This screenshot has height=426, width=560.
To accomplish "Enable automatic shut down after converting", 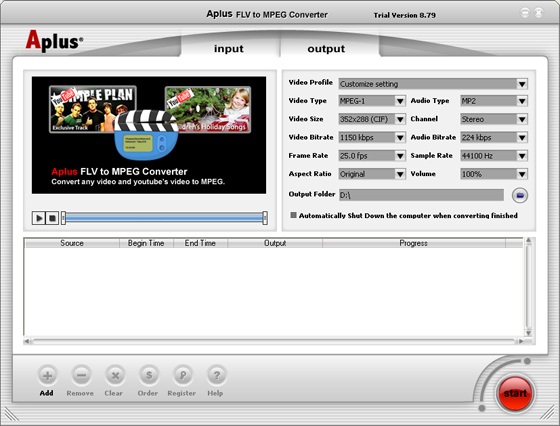I will [293, 215].
